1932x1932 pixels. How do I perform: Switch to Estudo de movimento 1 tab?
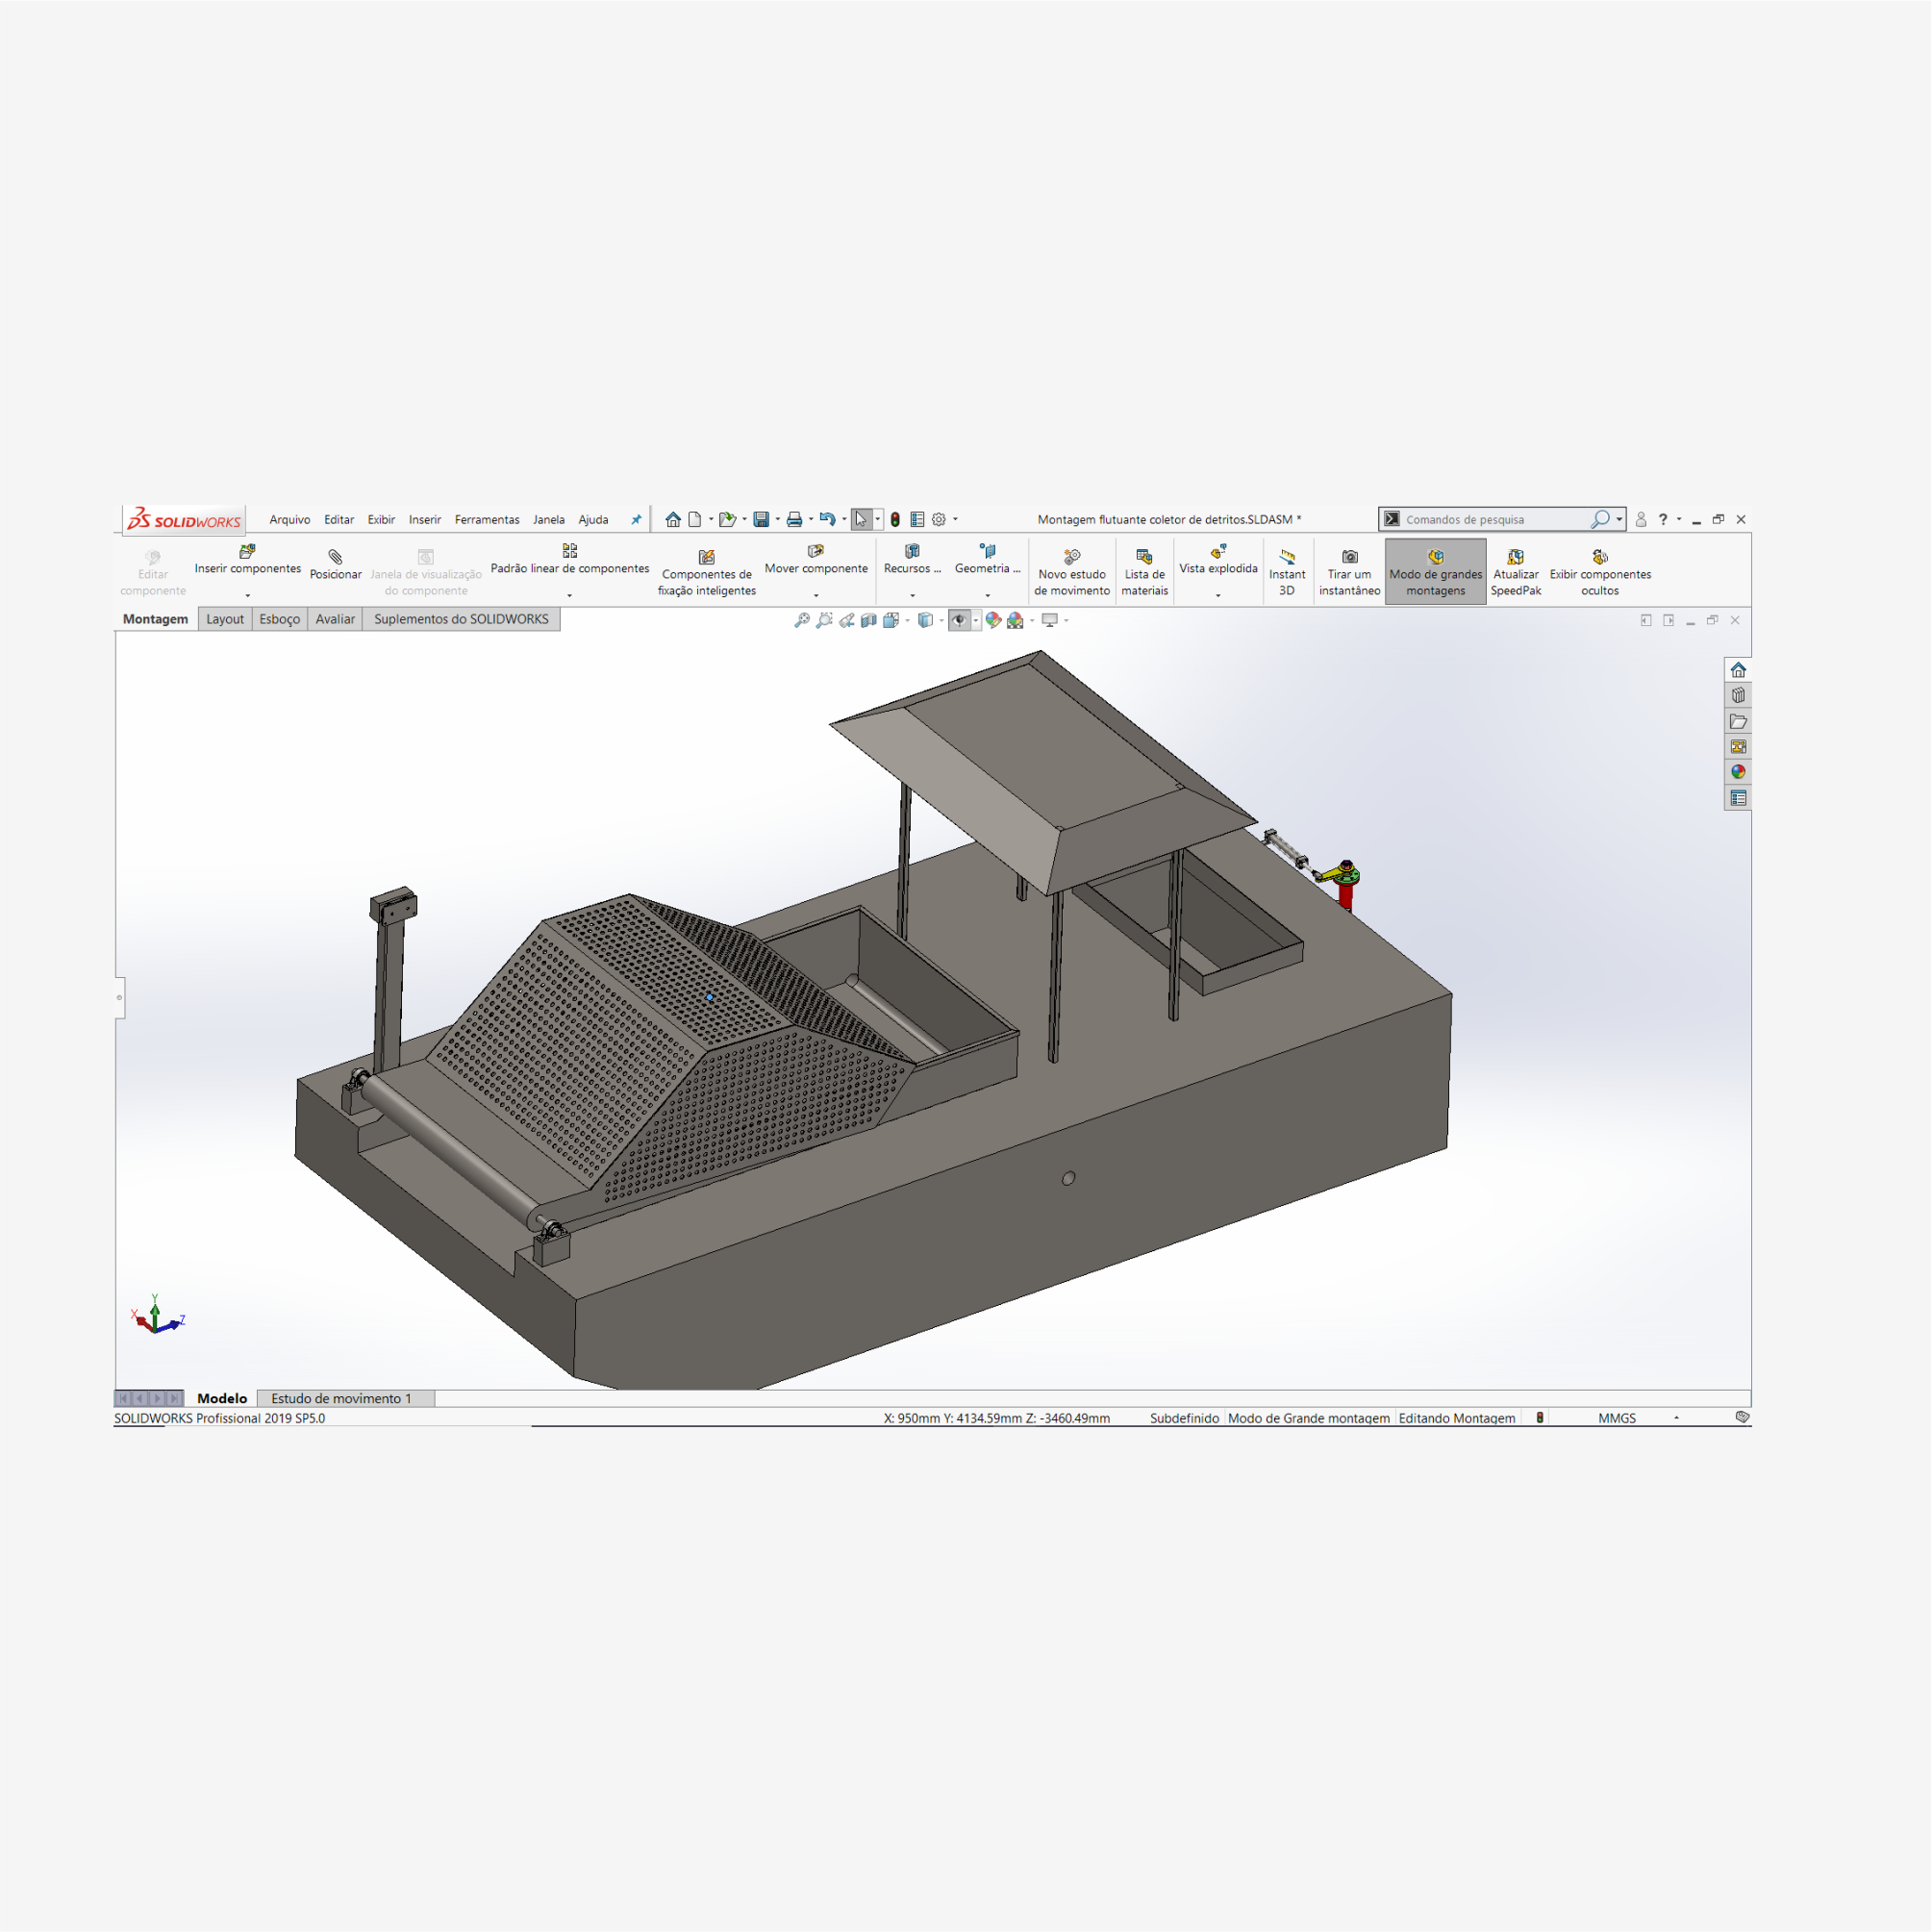(346, 1399)
